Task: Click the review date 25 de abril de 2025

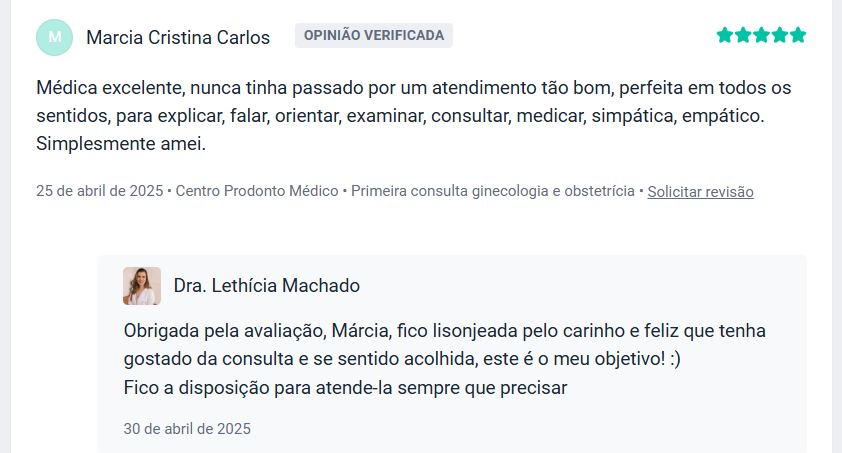Action: [x=99, y=191]
